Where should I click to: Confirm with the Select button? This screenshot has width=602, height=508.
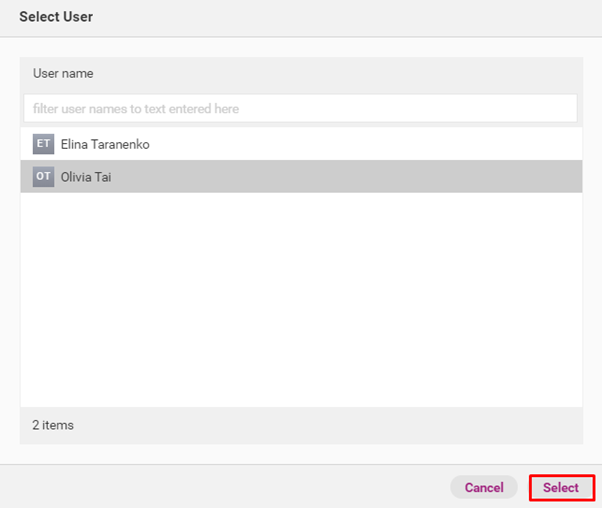[561, 487]
